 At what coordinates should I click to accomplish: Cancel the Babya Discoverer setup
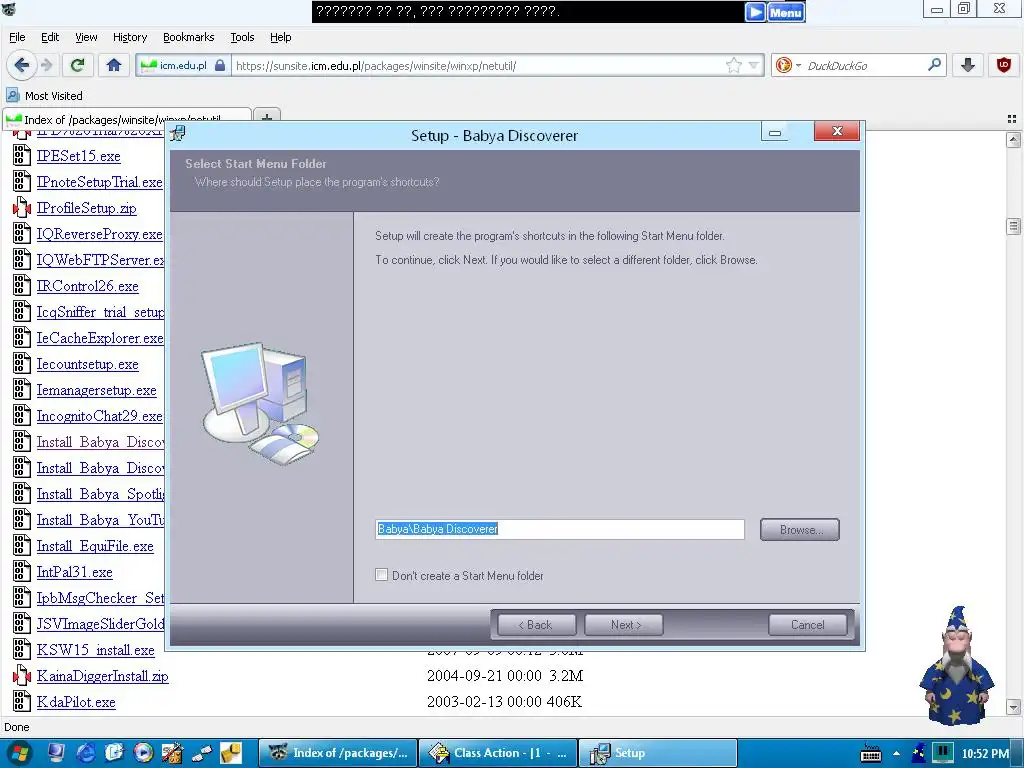tap(808, 625)
